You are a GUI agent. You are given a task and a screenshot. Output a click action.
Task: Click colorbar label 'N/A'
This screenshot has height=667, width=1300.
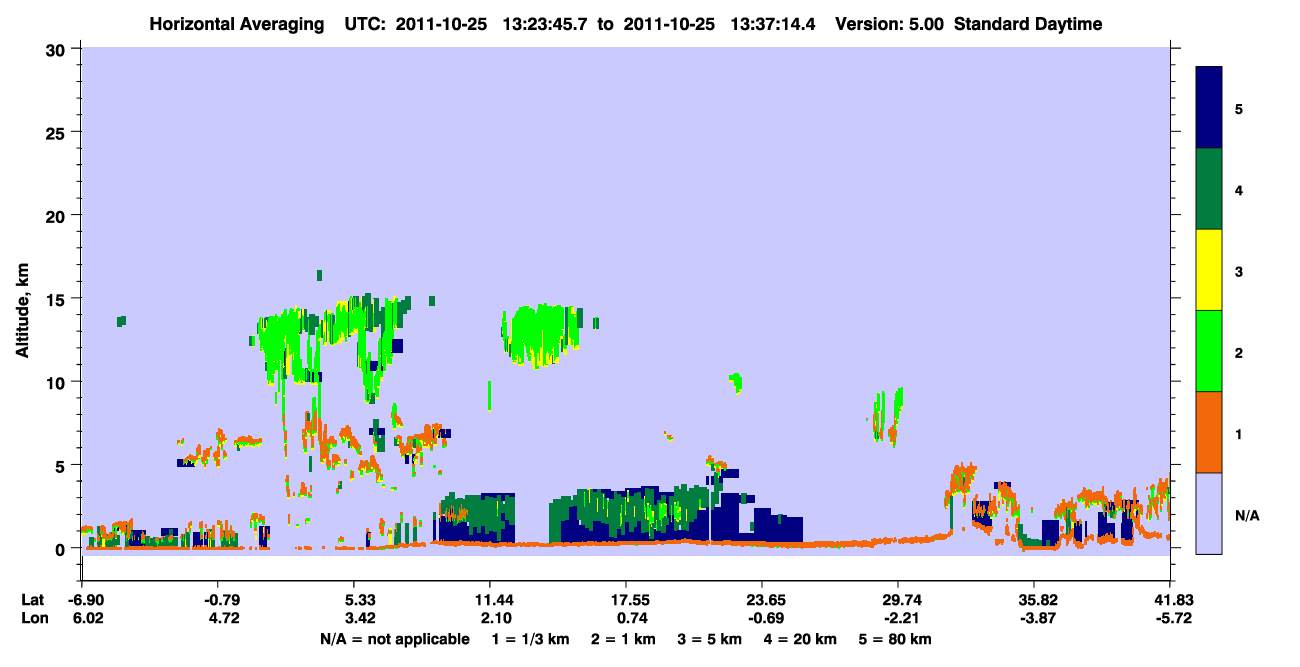coord(1247,514)
